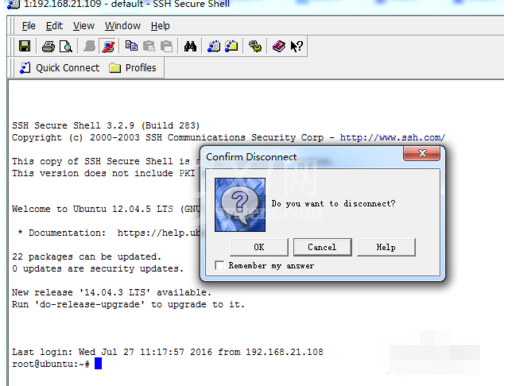Click '0 updates are security updates.' line
This screenshot has width=527, height=386.
tap(98, 269)
